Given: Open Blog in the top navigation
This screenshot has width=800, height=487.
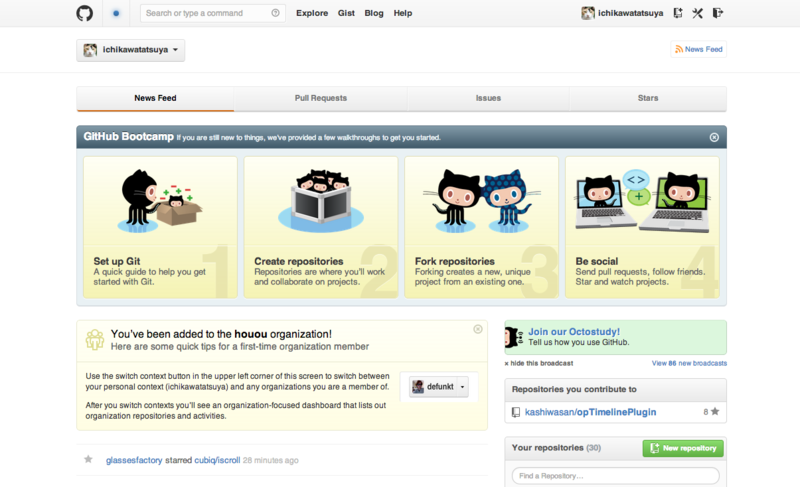Looking at the screenshot, I should coord(374,13).
